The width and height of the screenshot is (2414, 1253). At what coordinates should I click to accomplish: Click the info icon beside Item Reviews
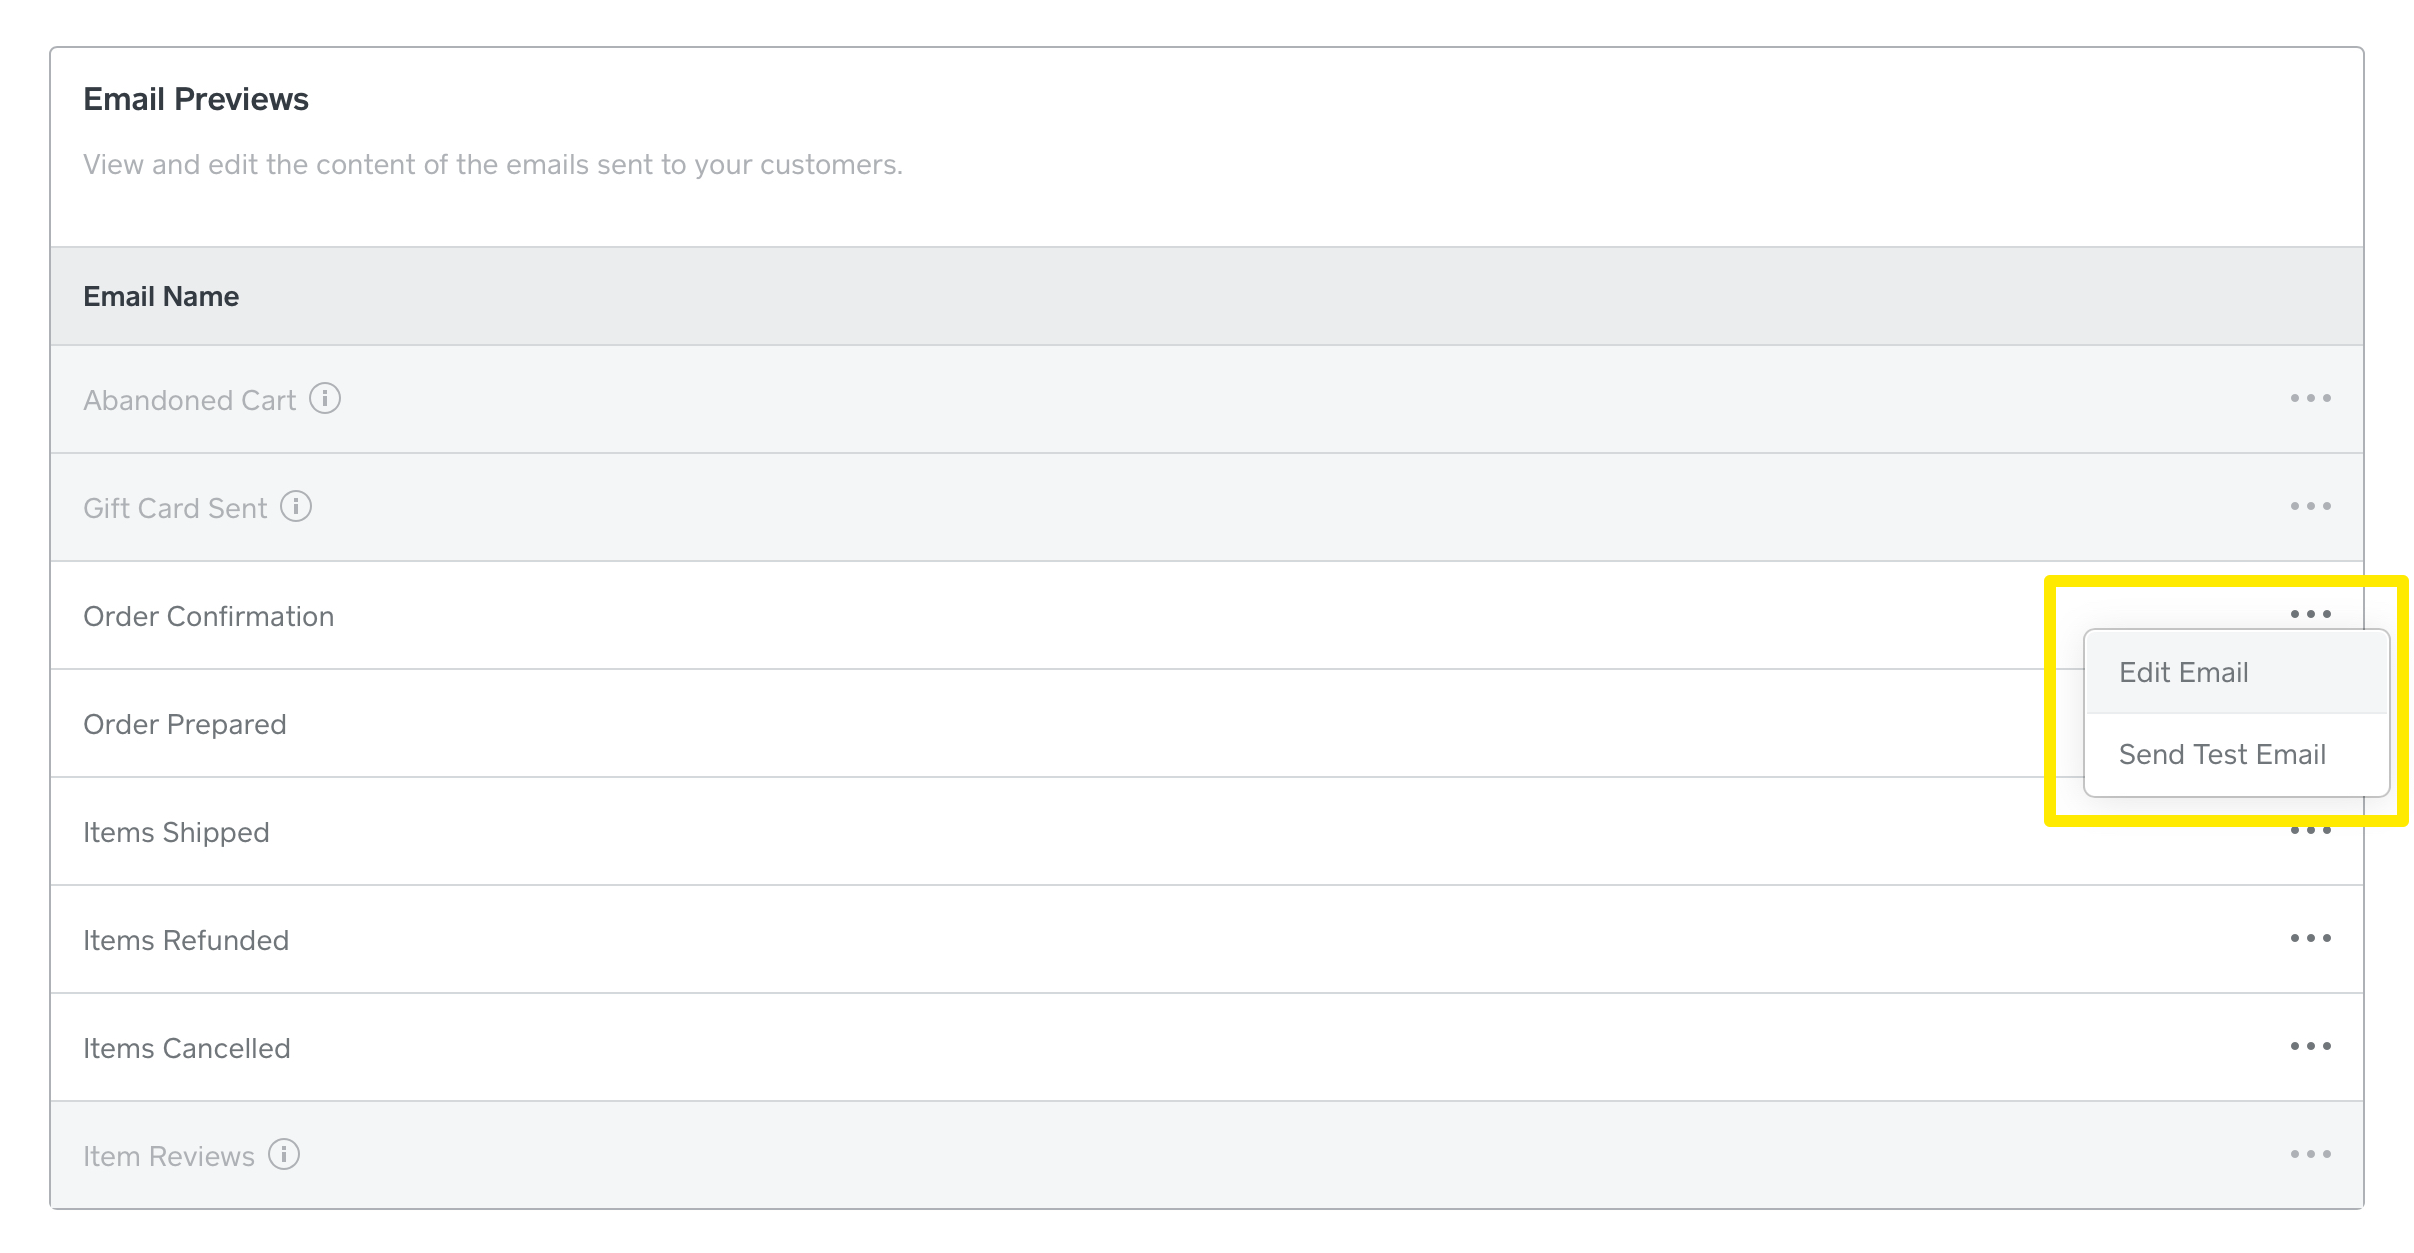tap(284, 1154)
